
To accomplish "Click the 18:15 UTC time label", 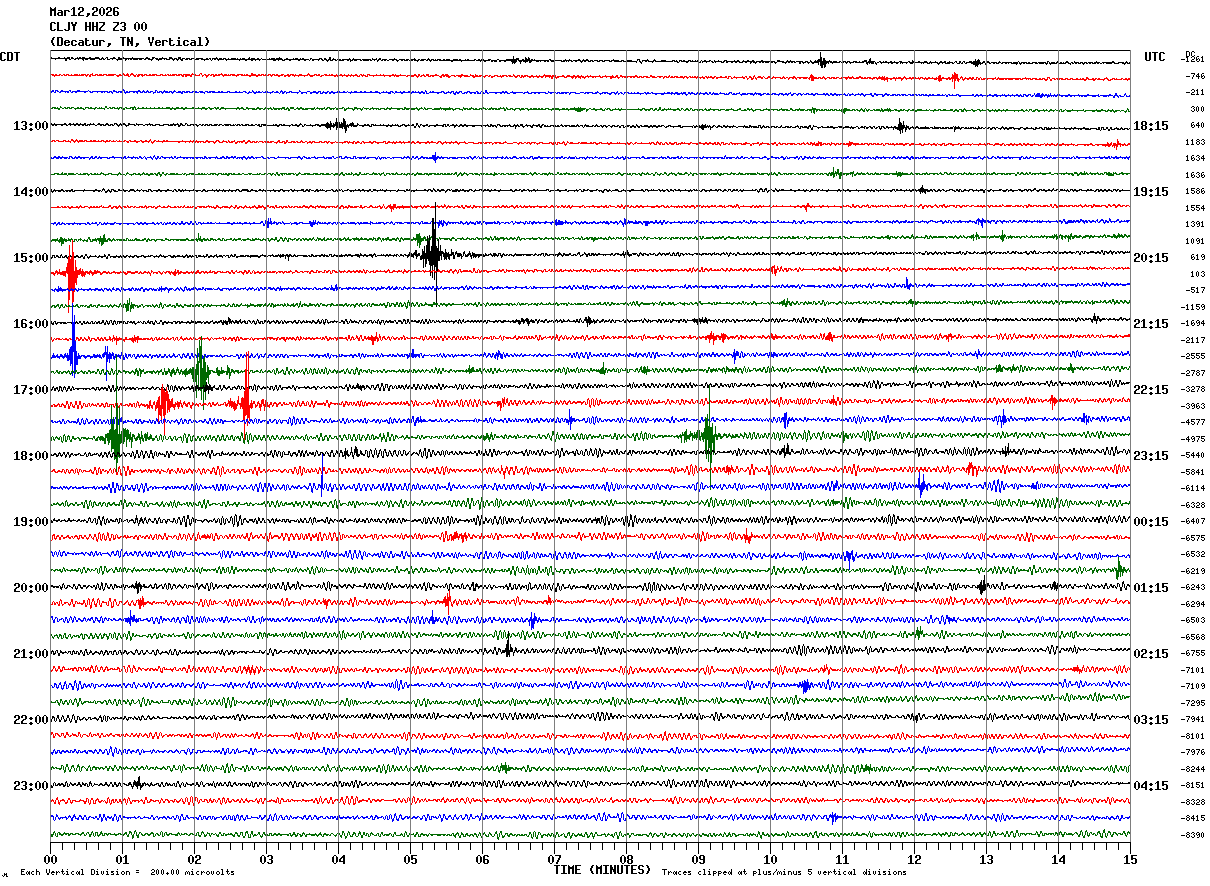I will (1151, 126).
